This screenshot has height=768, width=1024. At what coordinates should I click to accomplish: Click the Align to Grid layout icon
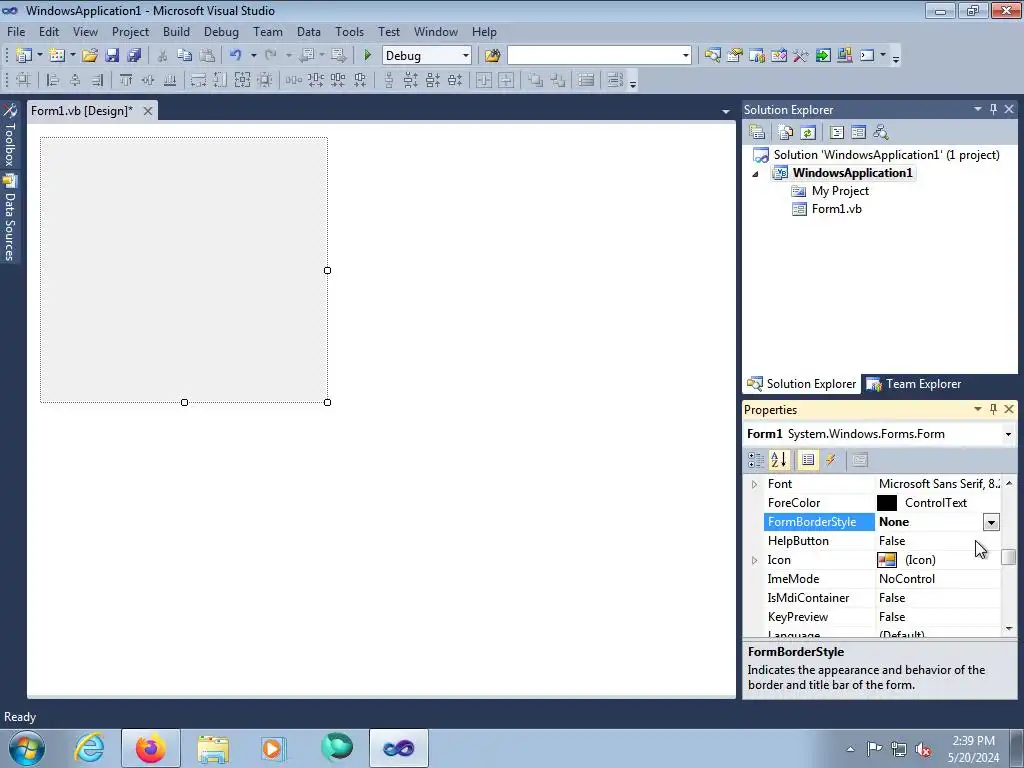(23, 80)
